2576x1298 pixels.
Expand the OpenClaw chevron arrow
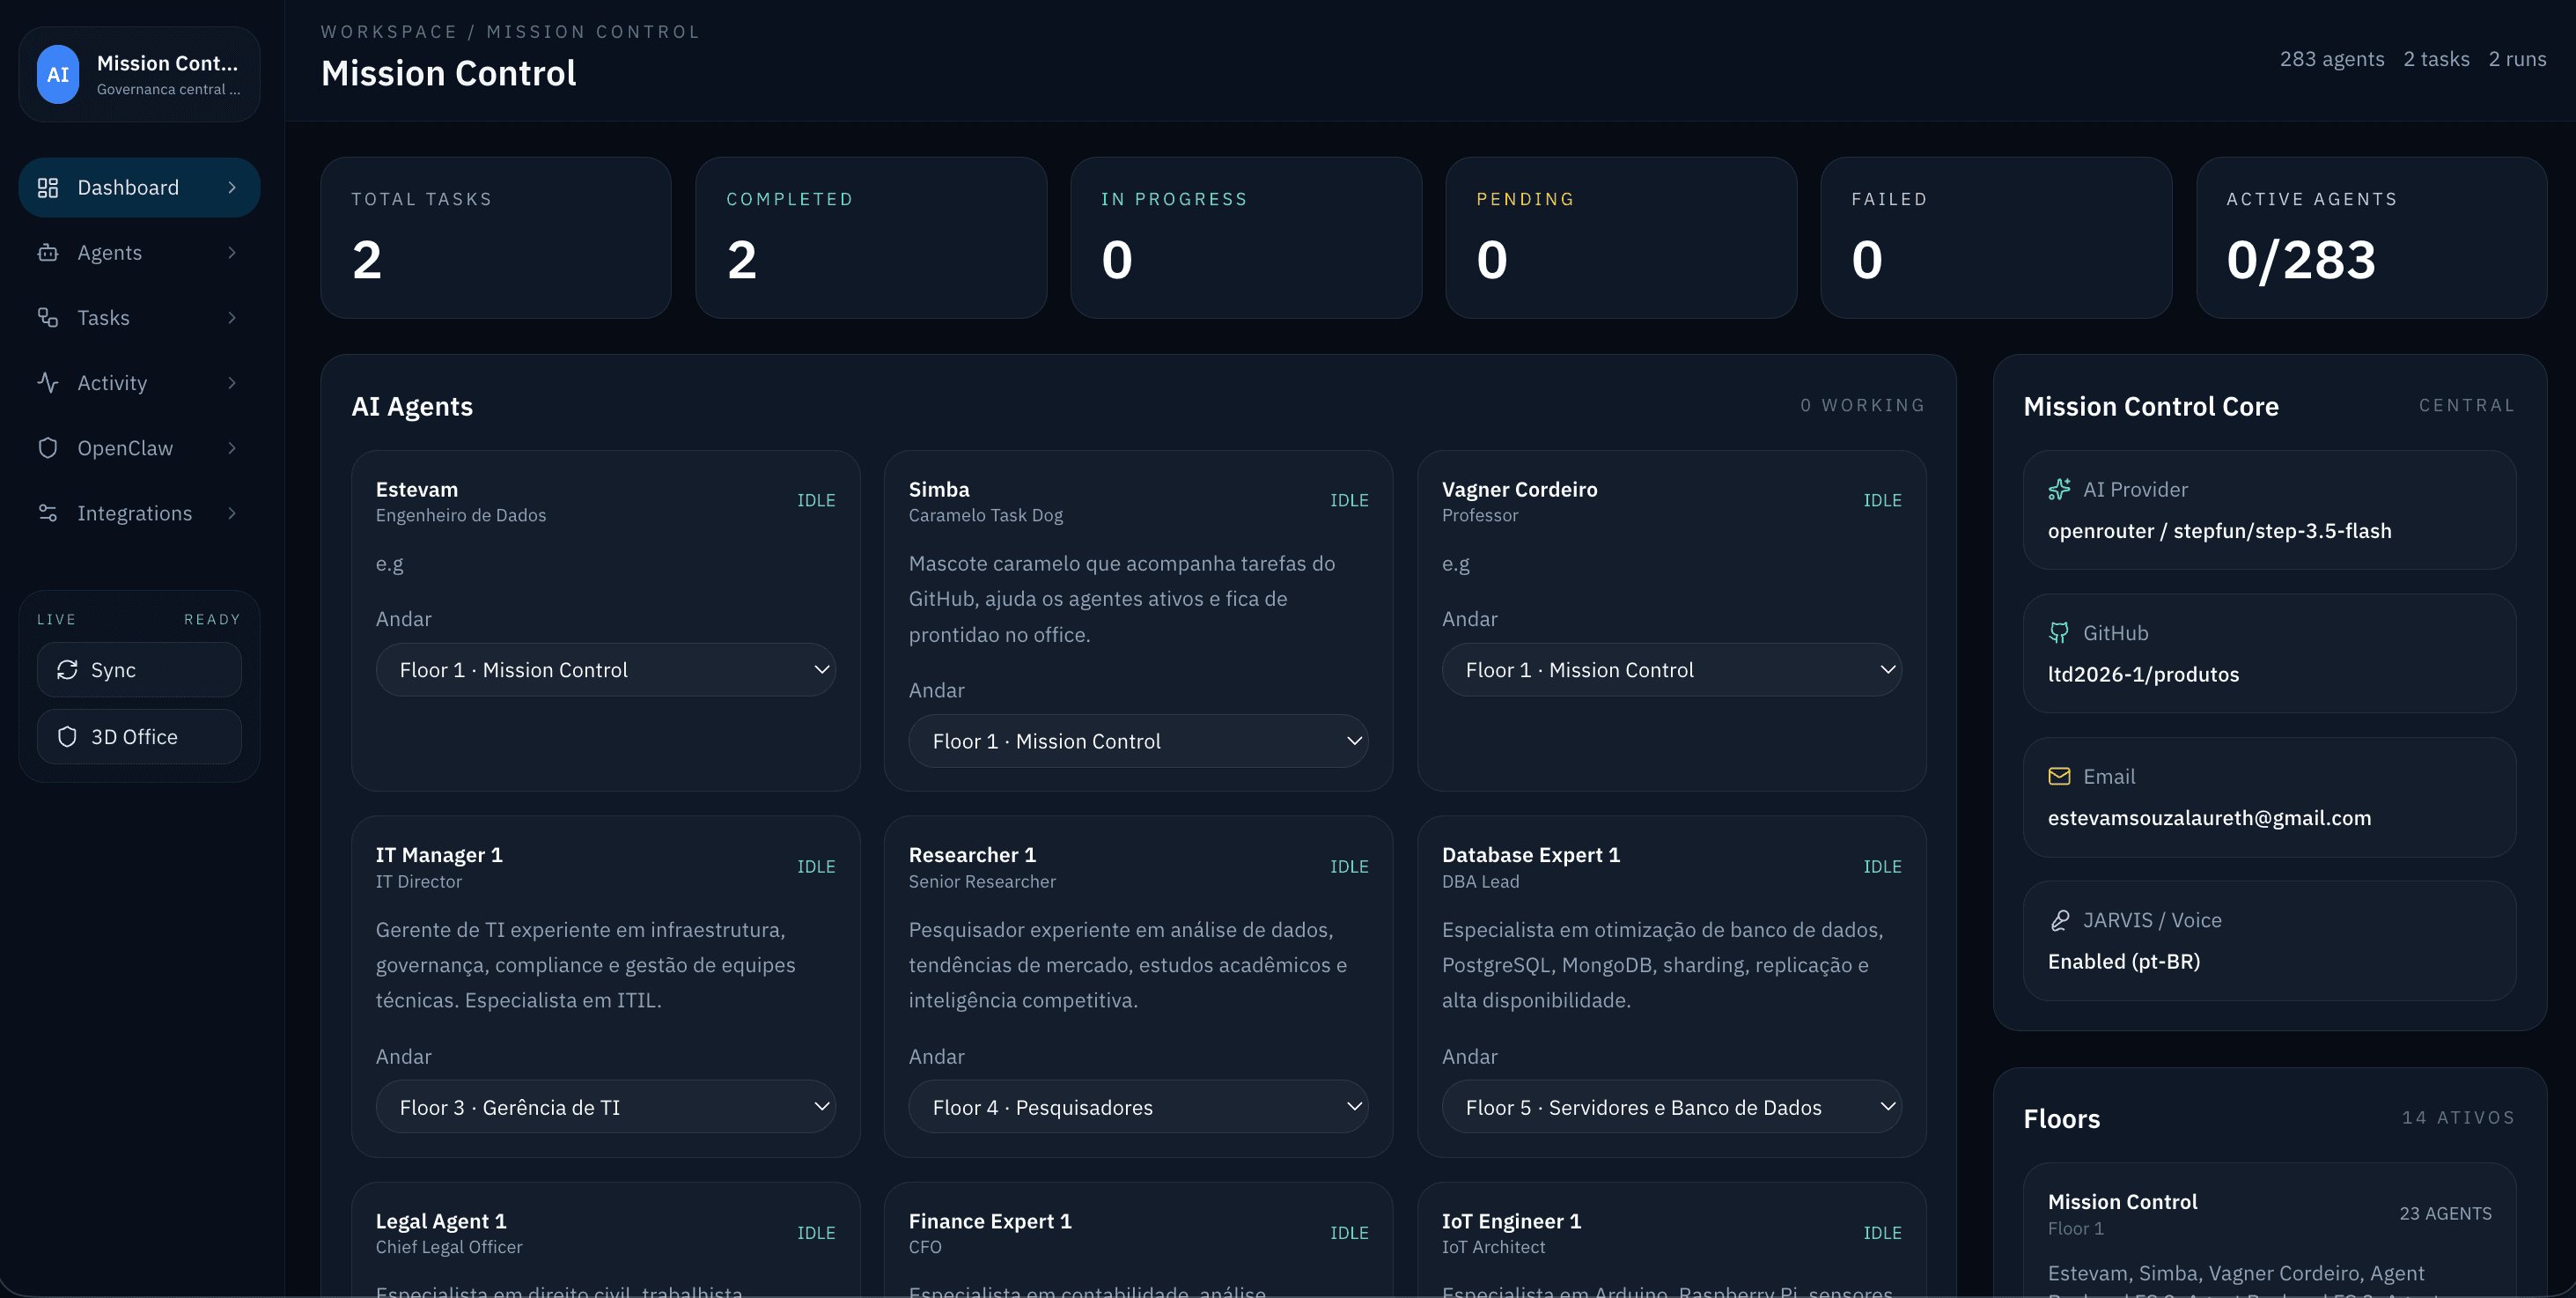[232, 447]
